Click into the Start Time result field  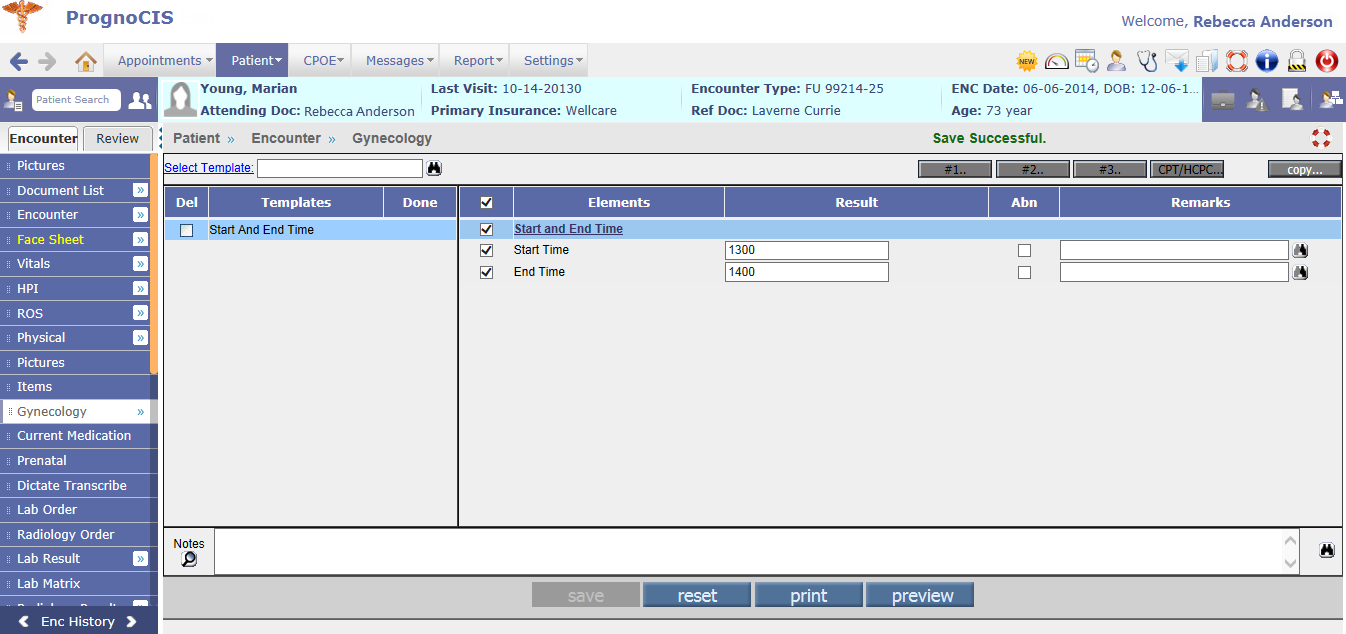point(807,250)
